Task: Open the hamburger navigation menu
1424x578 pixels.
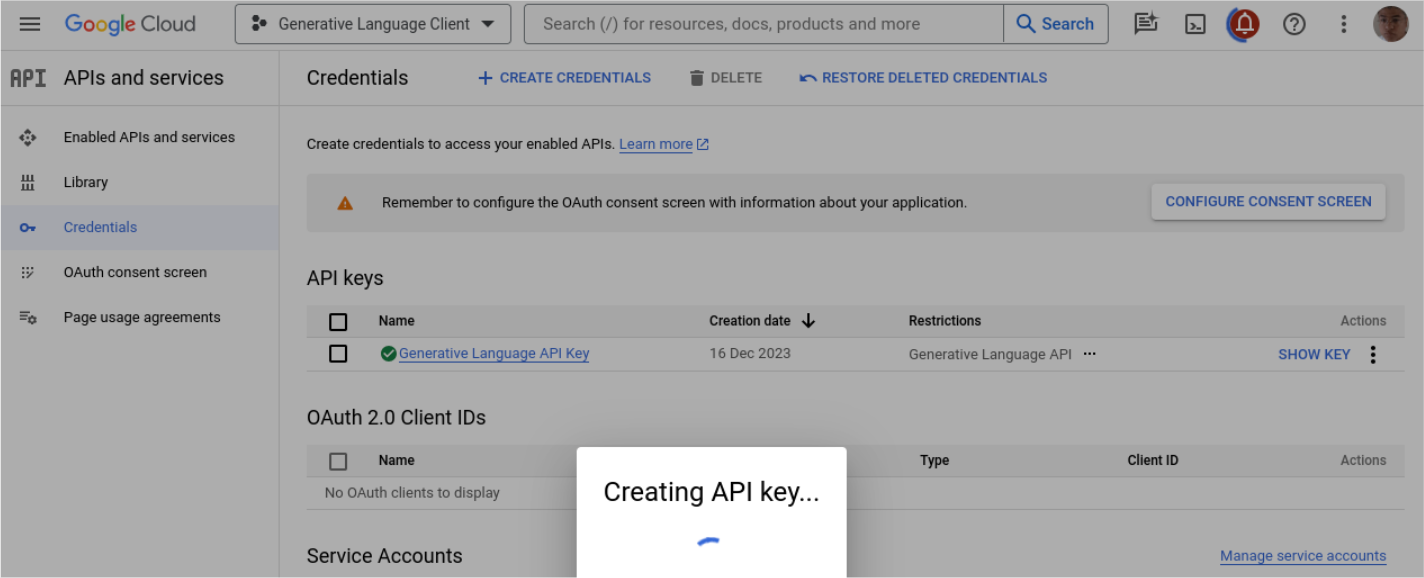Action: tap(30, 24)
